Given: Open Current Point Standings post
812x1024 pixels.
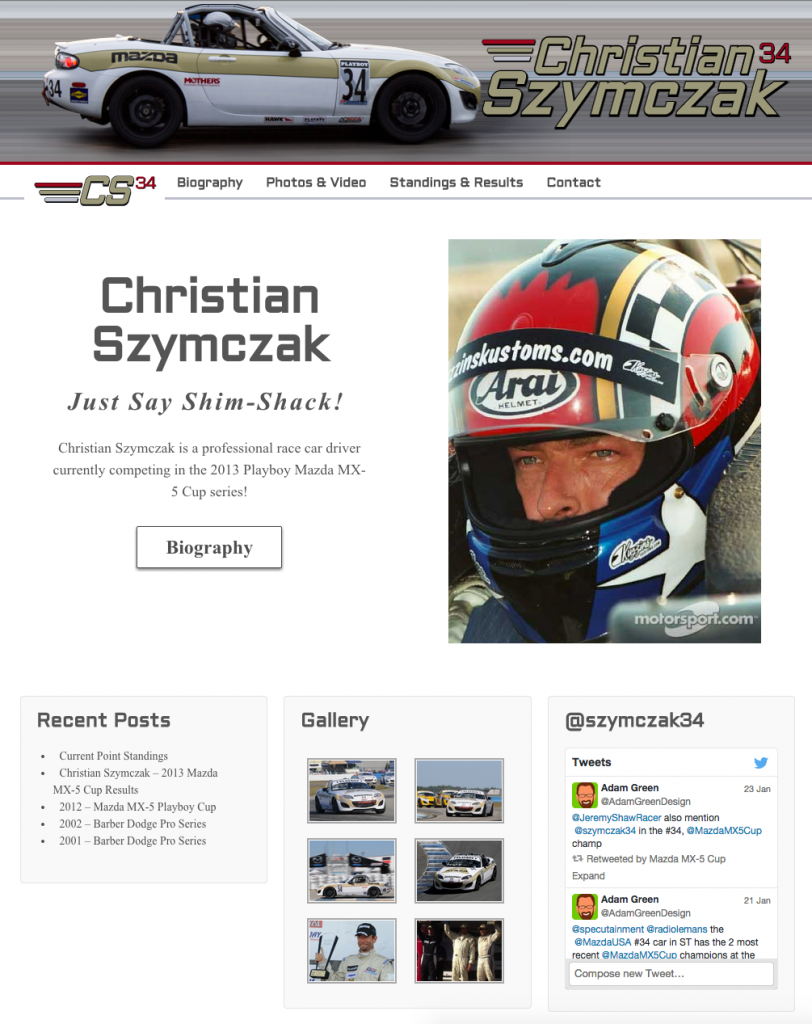Looking at the screenshot, I should pos(113,756).
